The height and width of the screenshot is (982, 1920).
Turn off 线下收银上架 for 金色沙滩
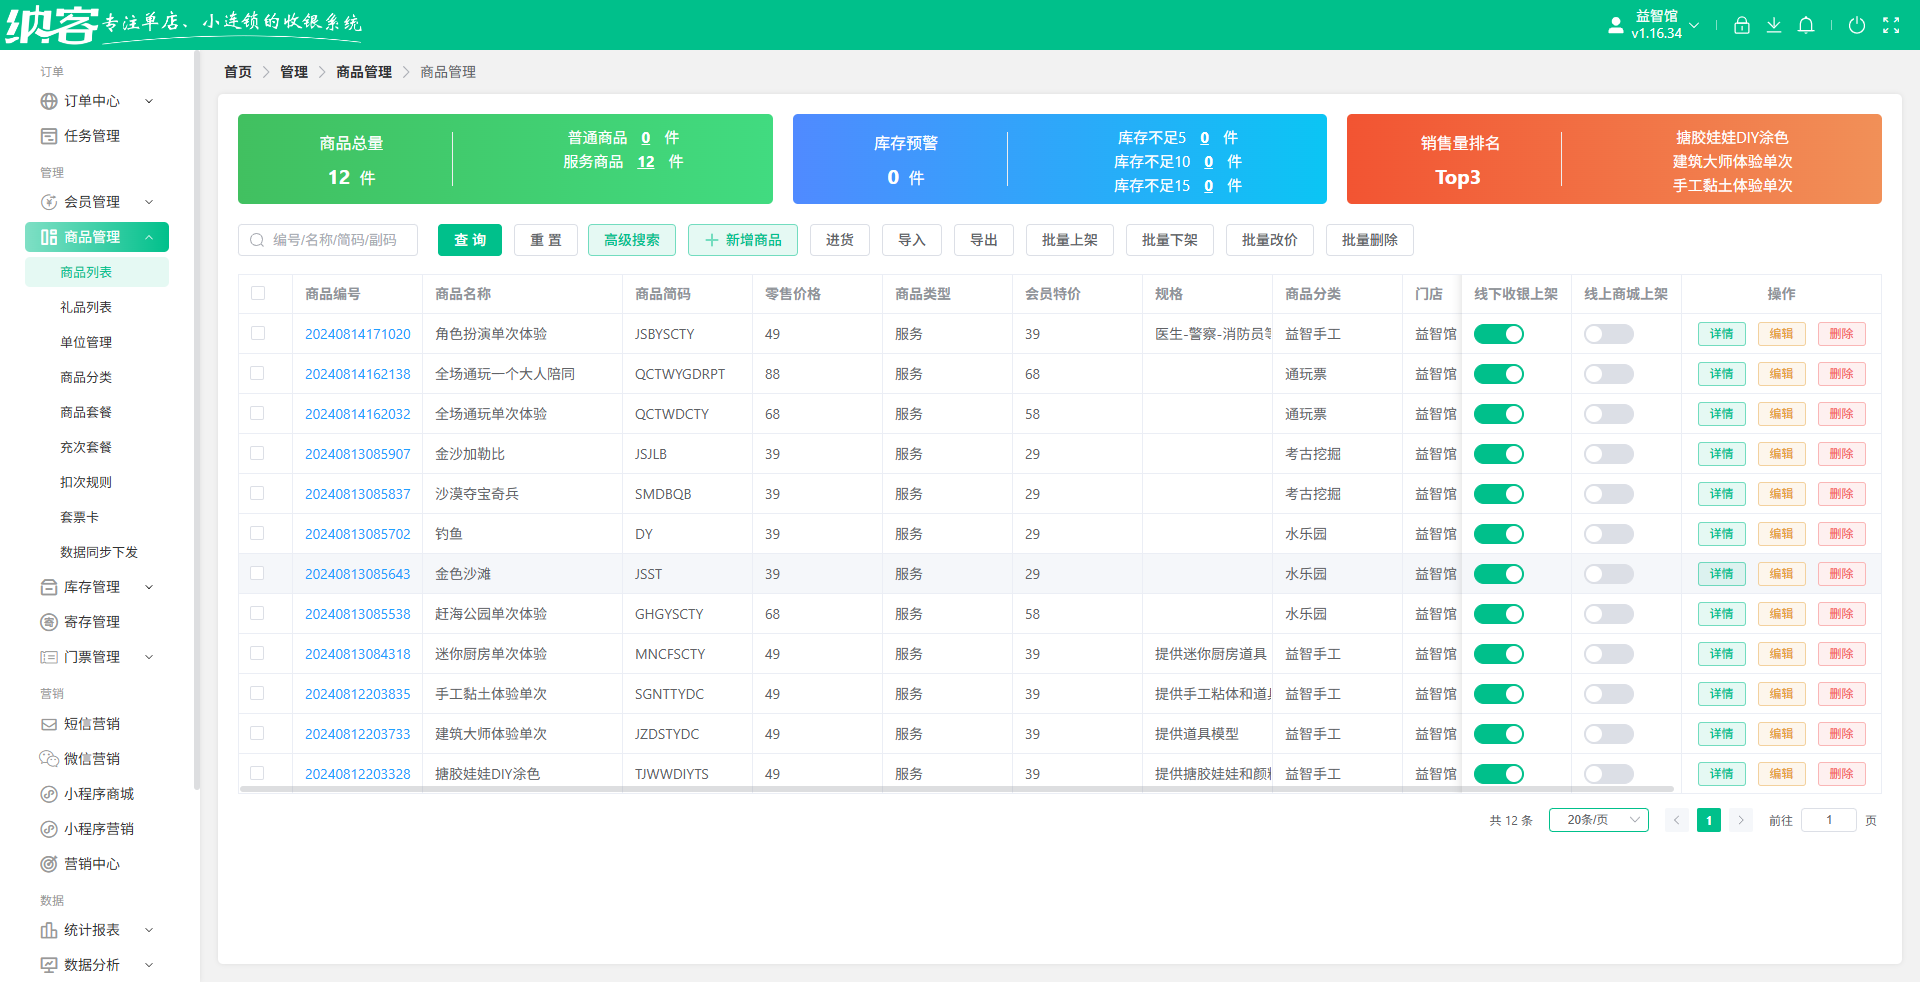[1499, 574]
